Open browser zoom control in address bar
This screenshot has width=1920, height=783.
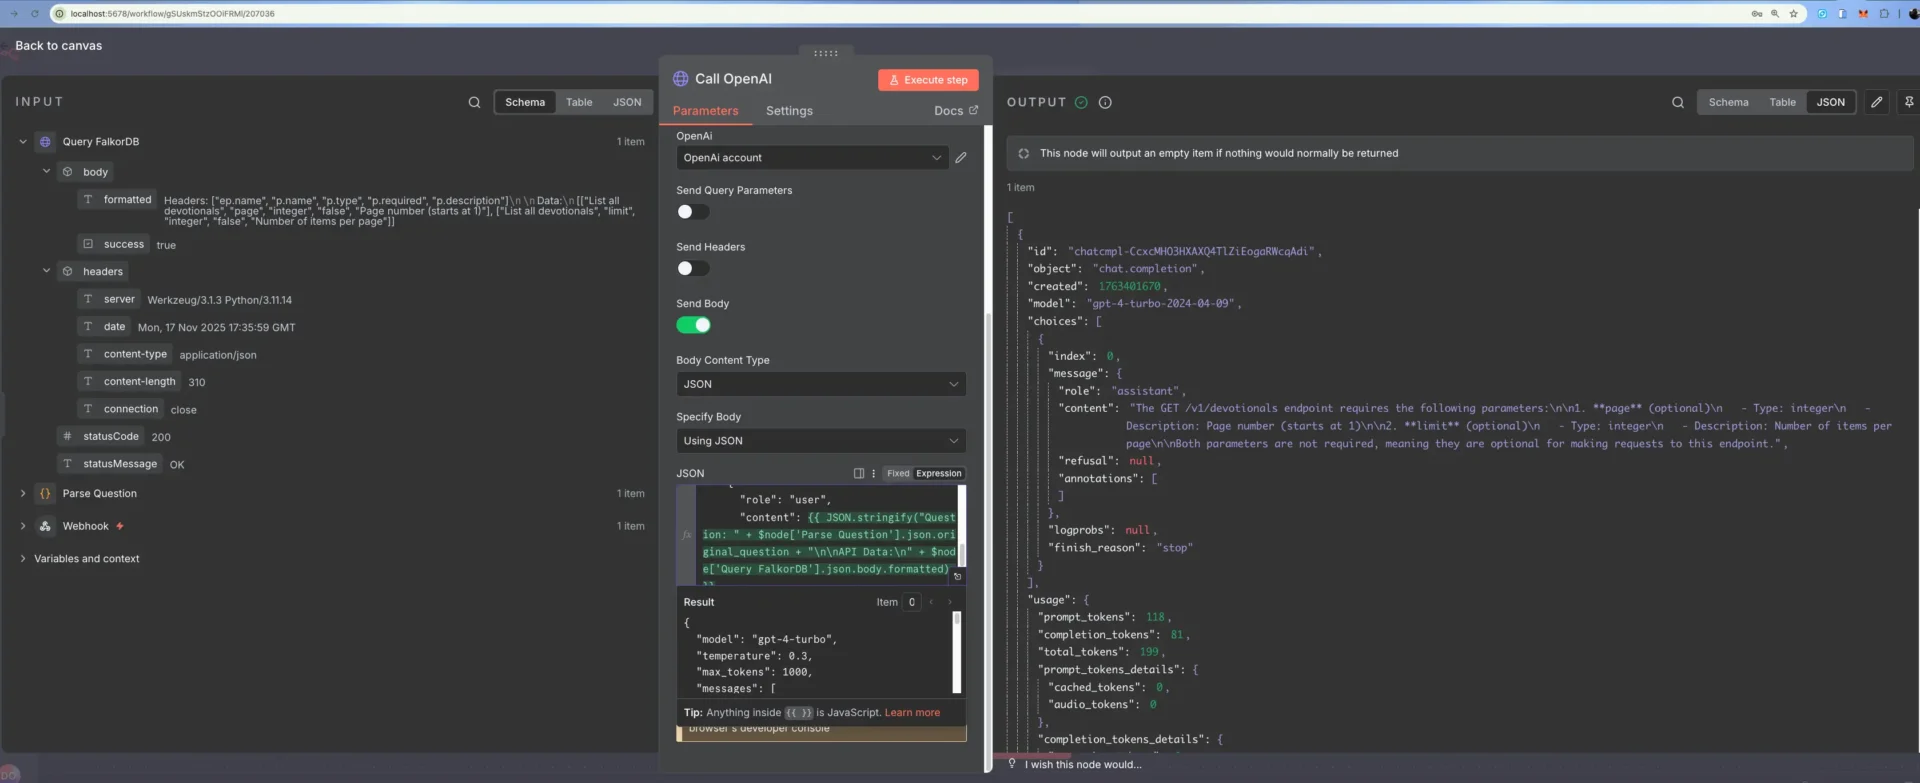pos(1775,14)
